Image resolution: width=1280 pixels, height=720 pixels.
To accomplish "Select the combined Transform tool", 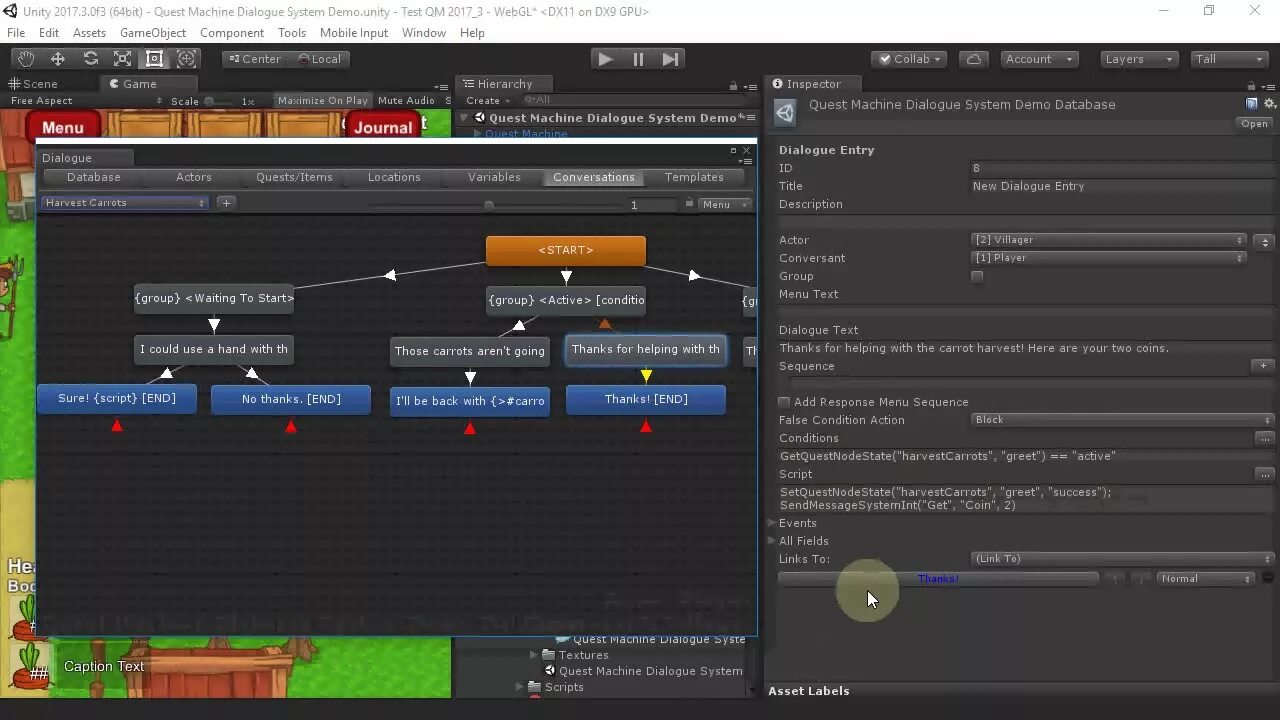I will 186,59.
